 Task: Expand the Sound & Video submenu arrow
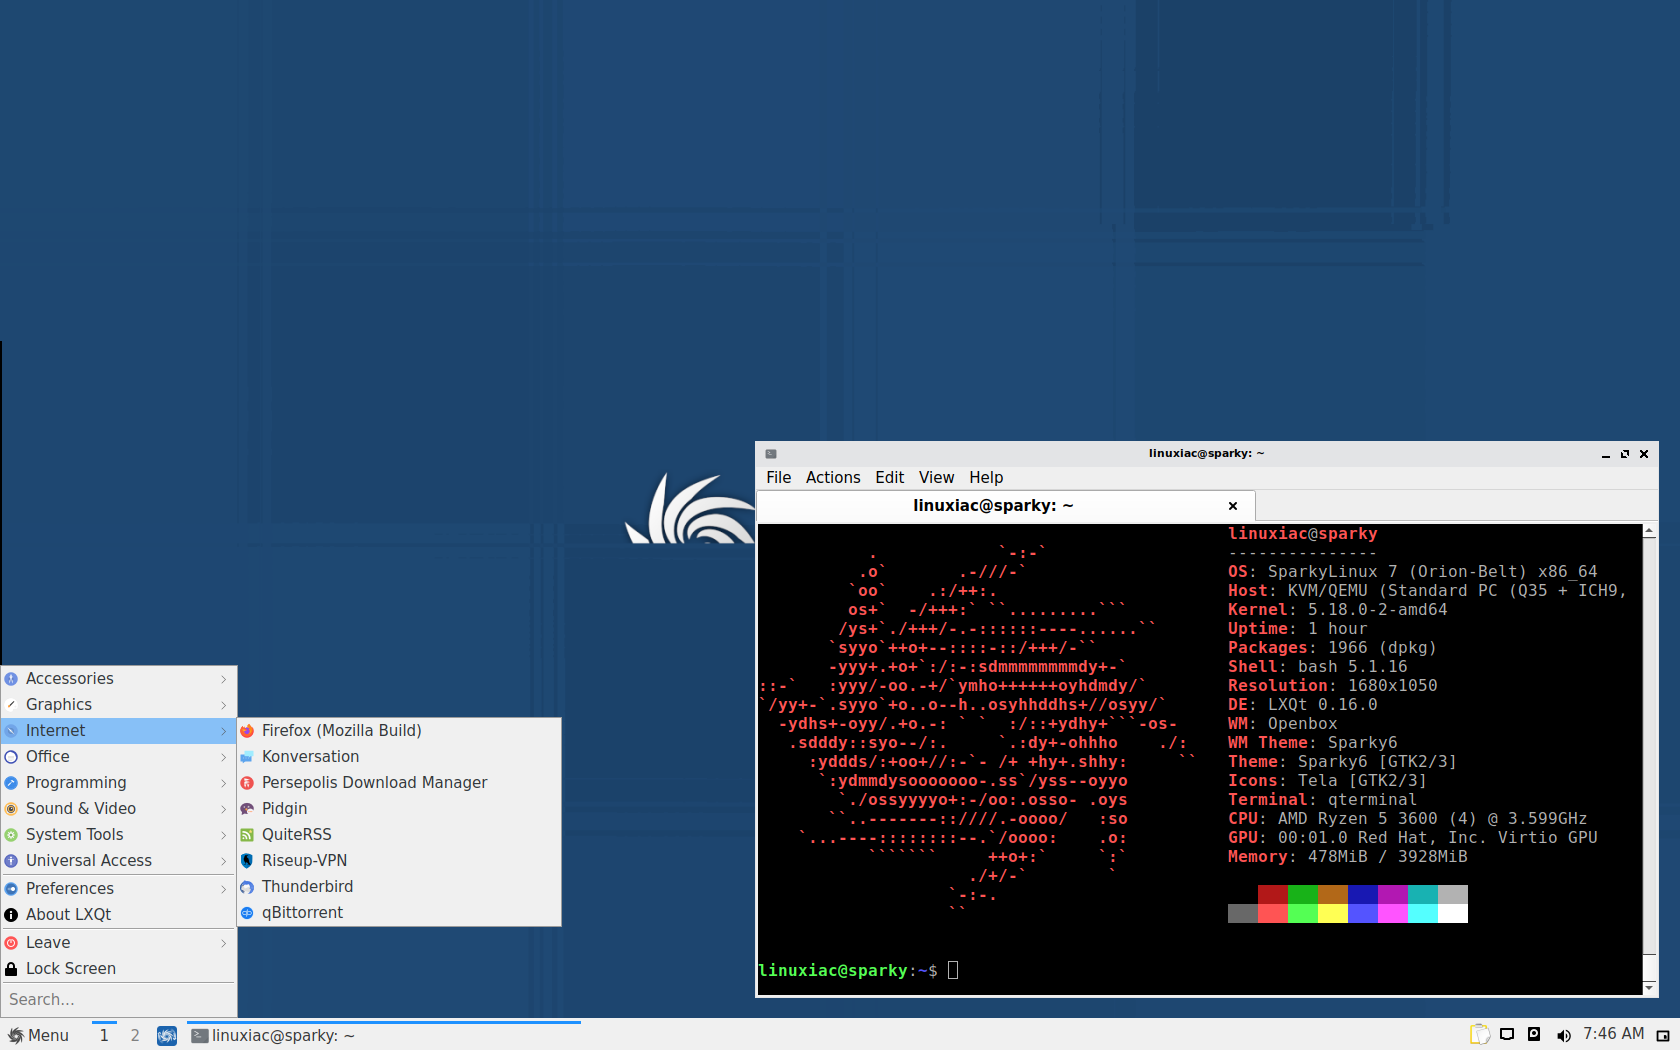[x=224, y=809]
